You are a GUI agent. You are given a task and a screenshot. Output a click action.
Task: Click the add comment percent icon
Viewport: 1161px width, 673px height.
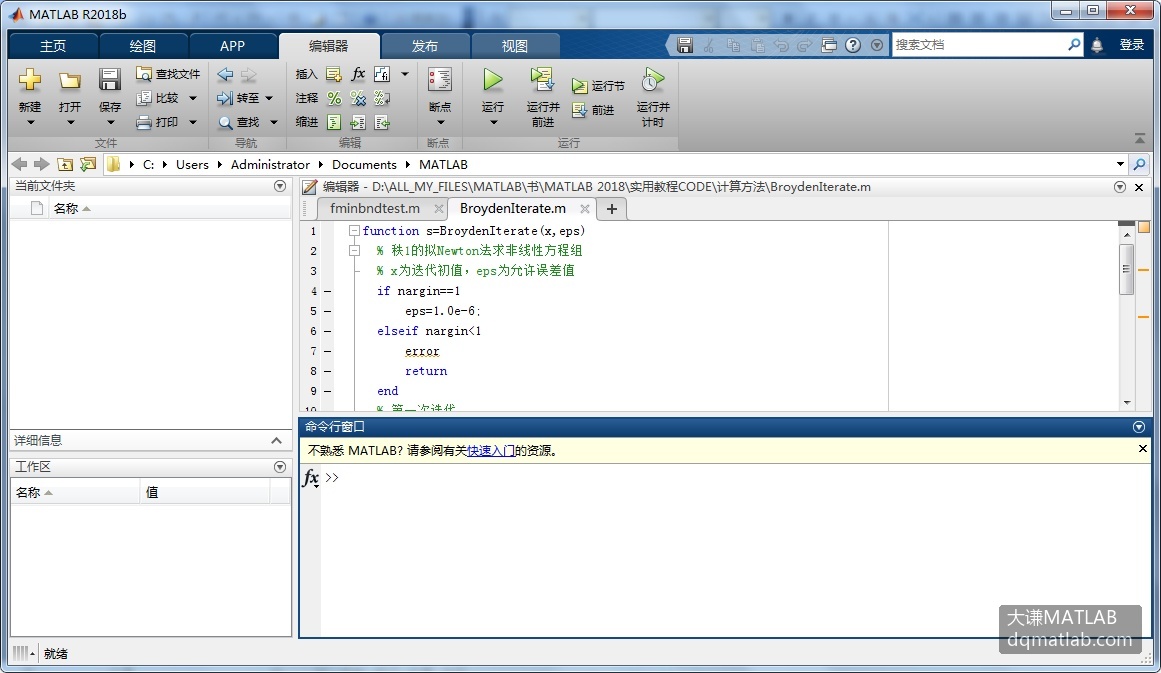pos(335,98)
